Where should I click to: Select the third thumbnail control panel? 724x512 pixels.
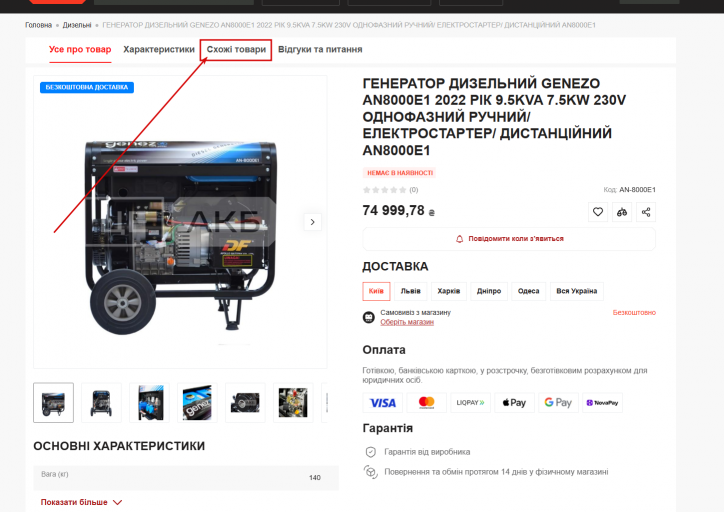(x=150, y=403)
